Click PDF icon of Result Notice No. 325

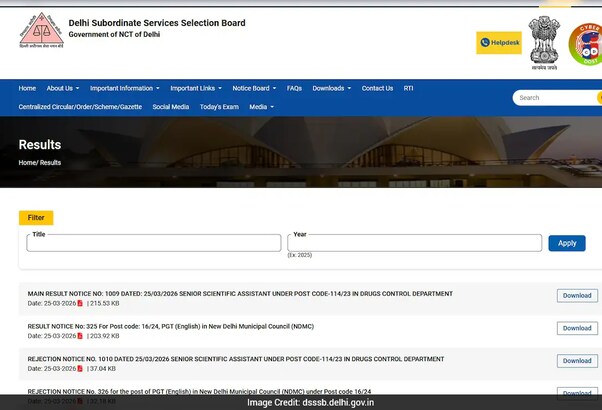(80, 336)
